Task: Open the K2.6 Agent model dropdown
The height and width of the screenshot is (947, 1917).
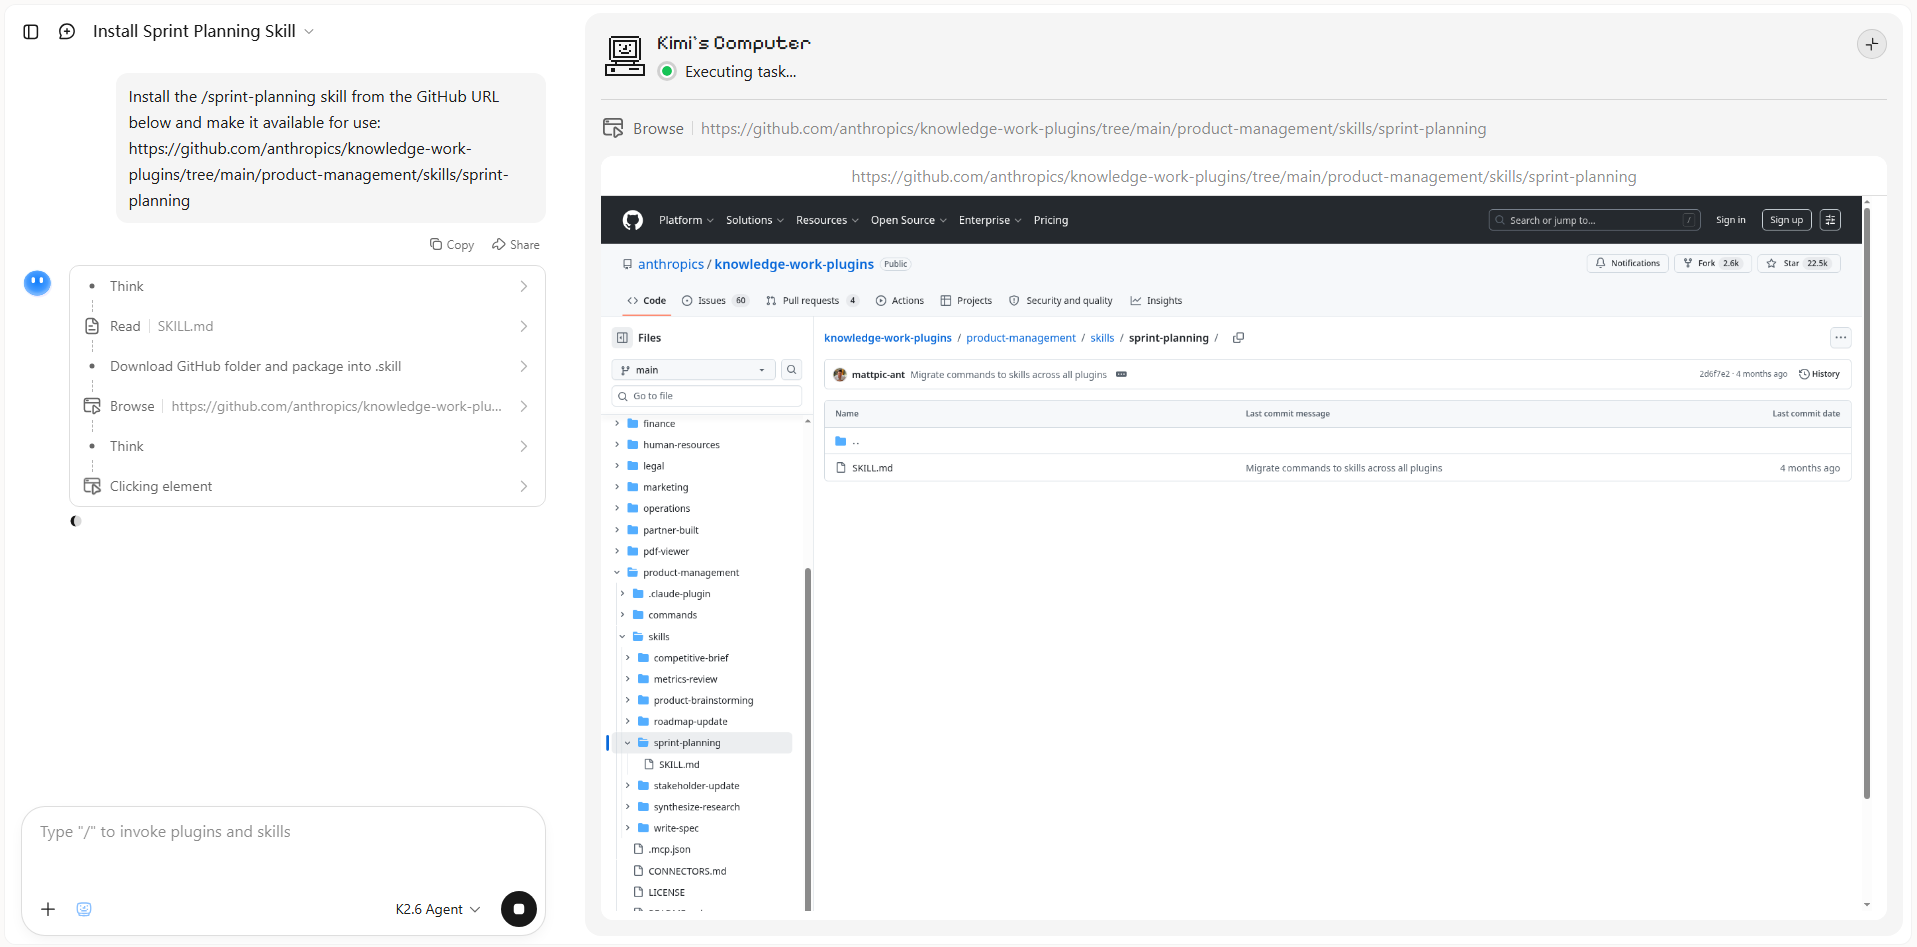Action: tap(438, 909)
